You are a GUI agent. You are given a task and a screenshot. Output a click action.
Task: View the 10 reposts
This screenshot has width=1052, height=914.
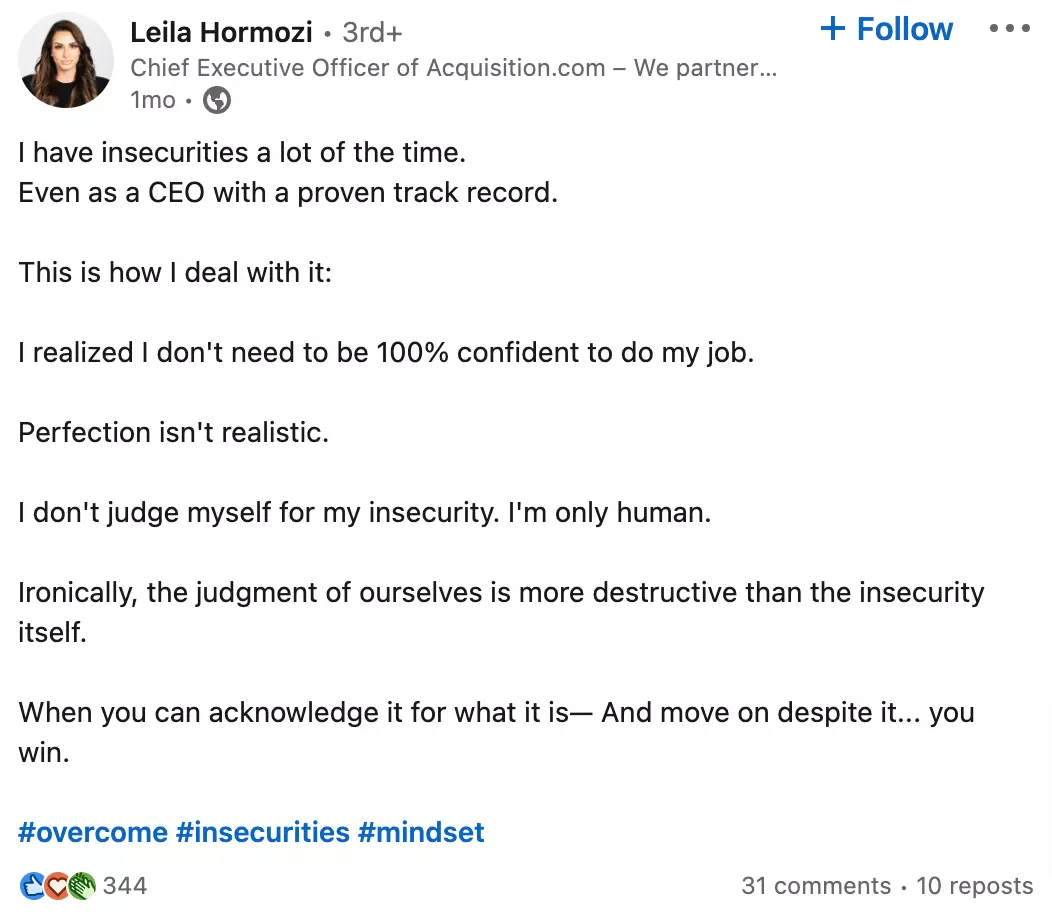pos(974,886)
